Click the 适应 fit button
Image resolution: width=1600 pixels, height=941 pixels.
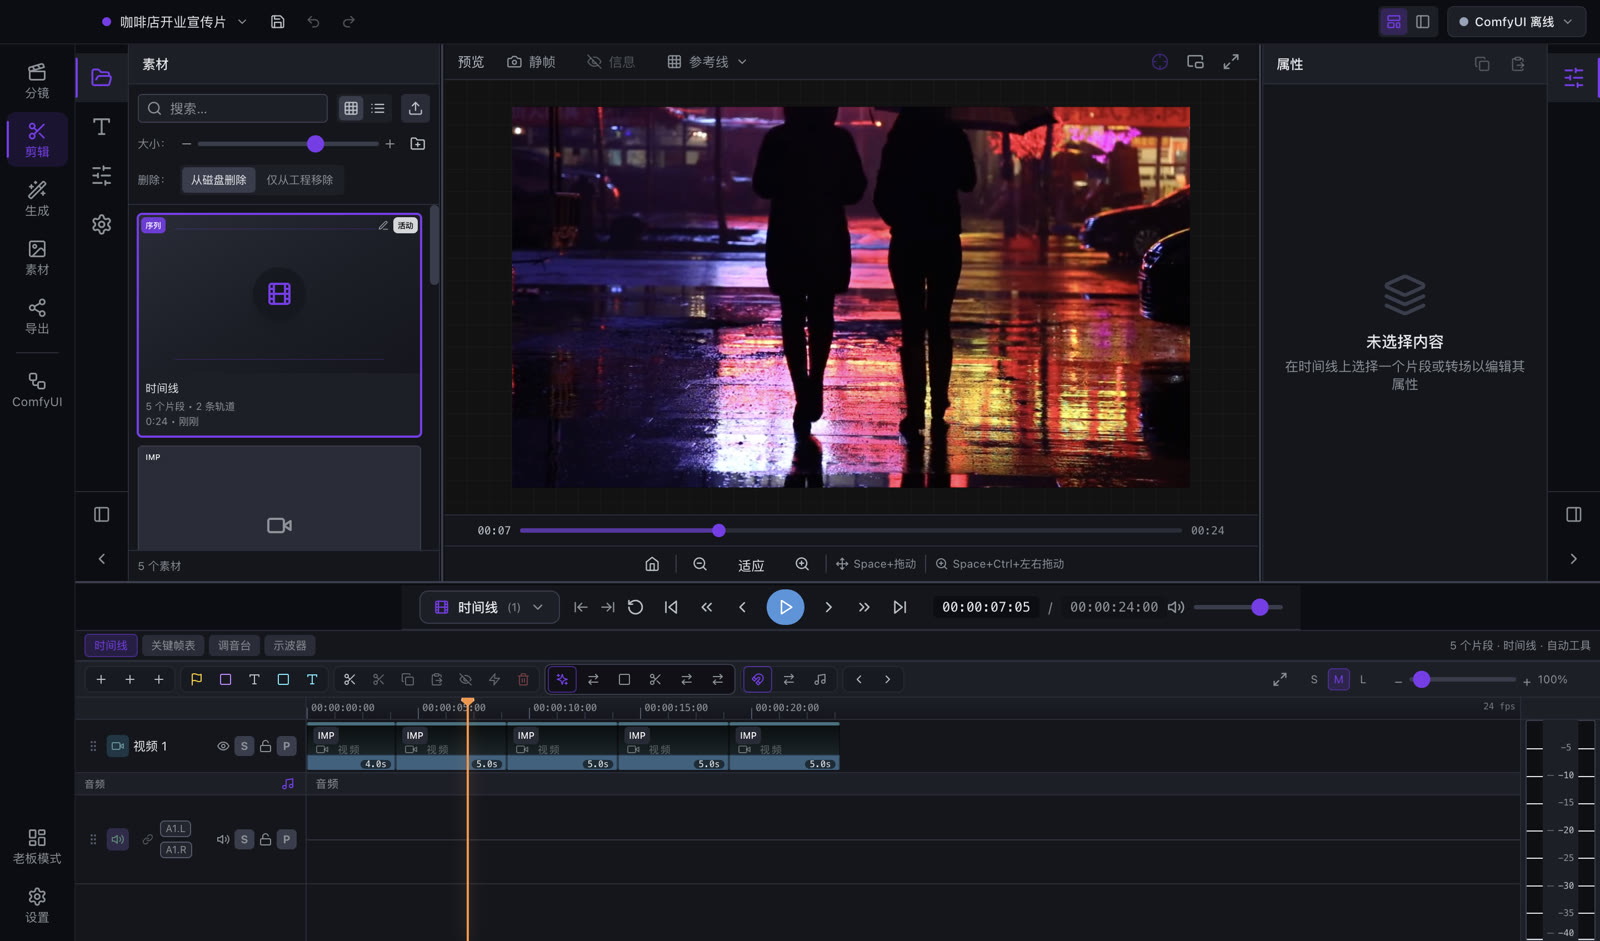coord(751,565)
